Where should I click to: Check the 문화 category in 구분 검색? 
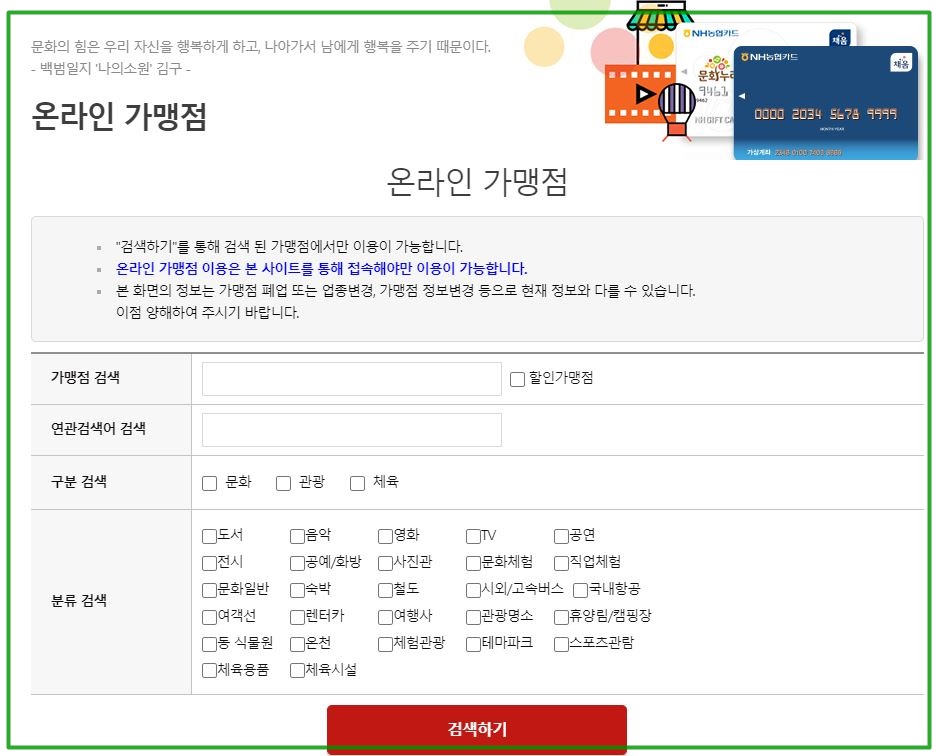(209, 483)
